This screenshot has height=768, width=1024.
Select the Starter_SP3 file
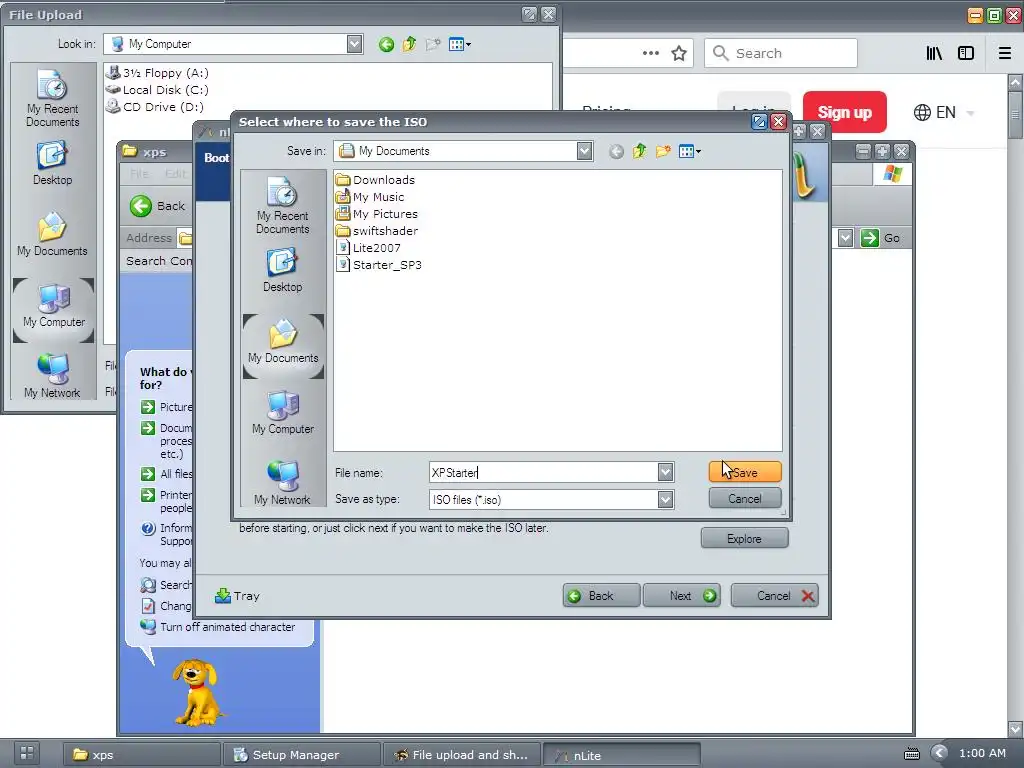point(379,264)
